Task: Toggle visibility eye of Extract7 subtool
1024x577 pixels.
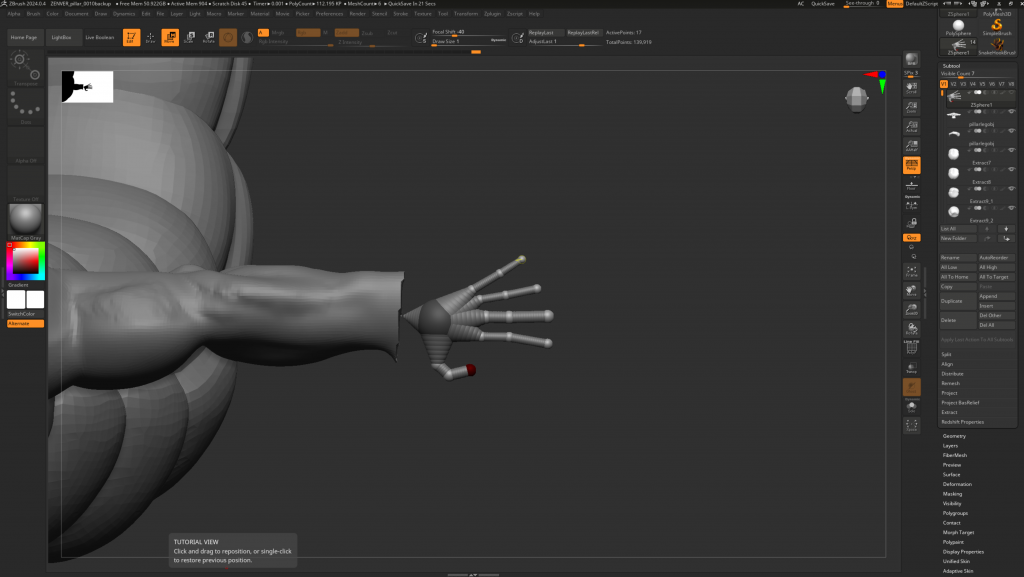Action: 1012,150
